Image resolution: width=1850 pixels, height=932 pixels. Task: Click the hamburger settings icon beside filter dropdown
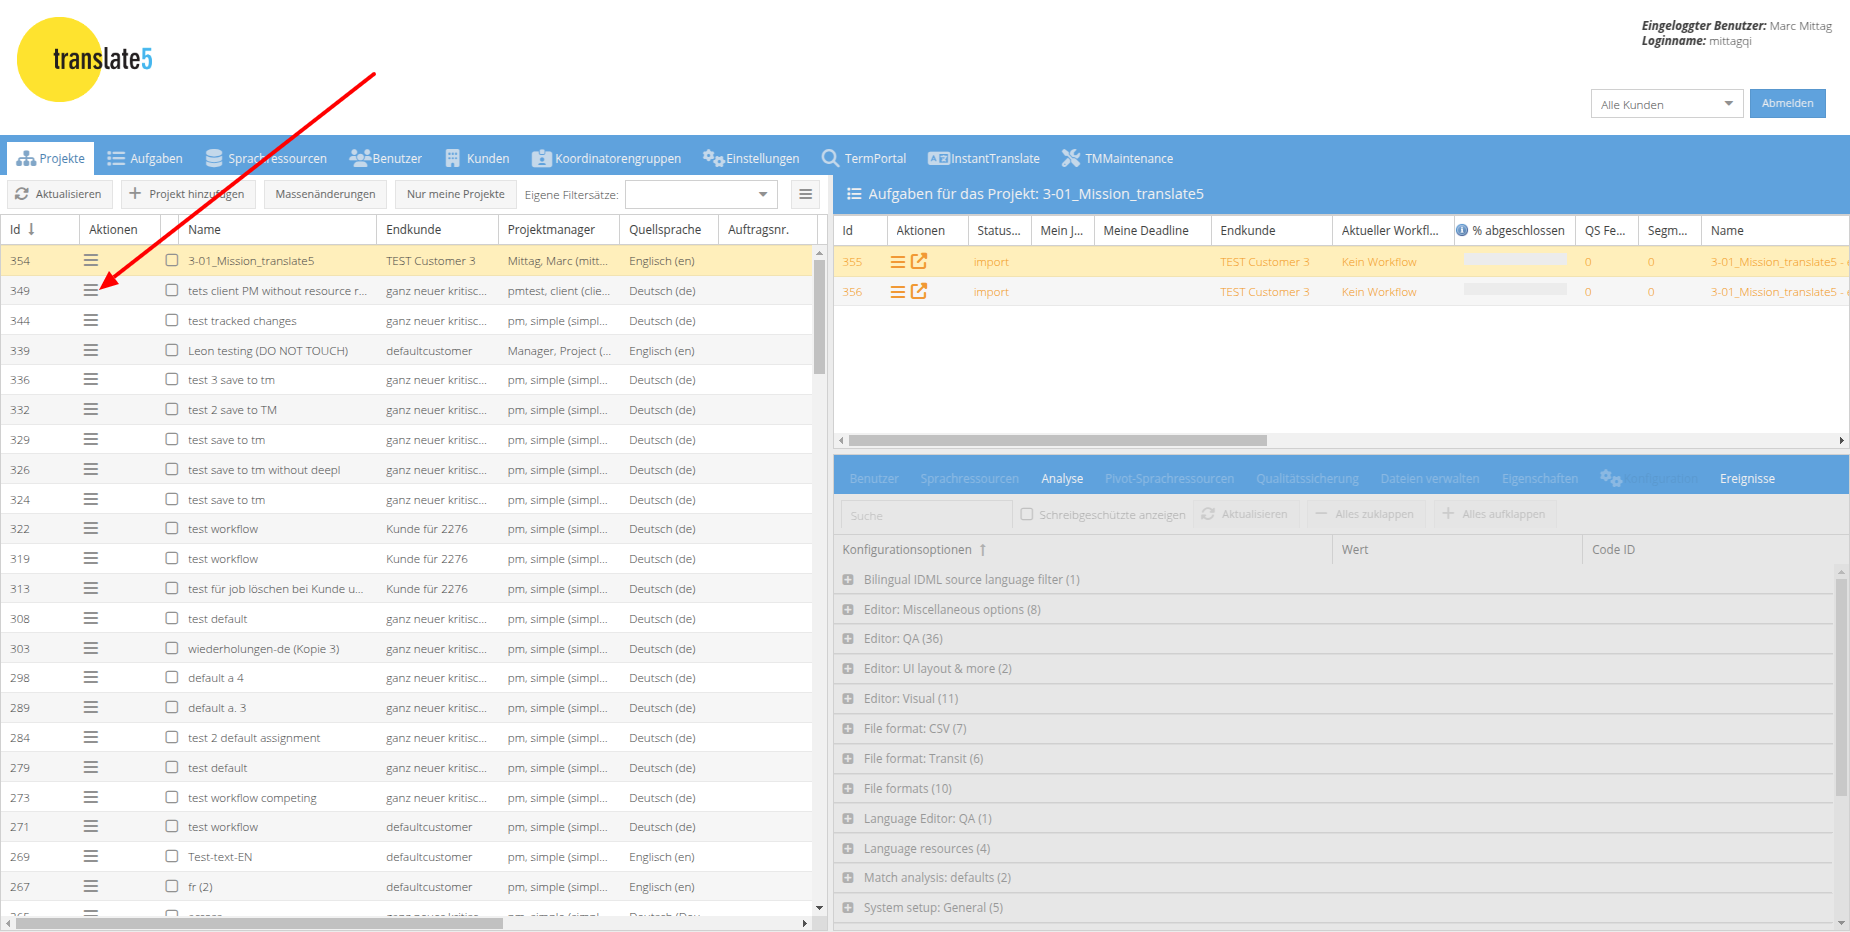[805, 194]
